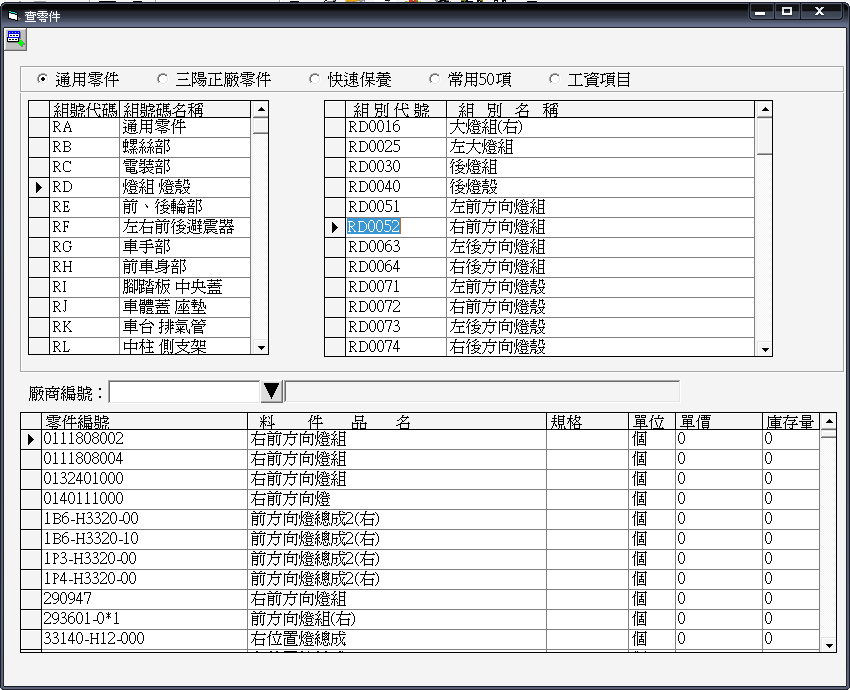Click the calculator icon in the toolbar
The image size is (850, 690).
coord(14,38)
